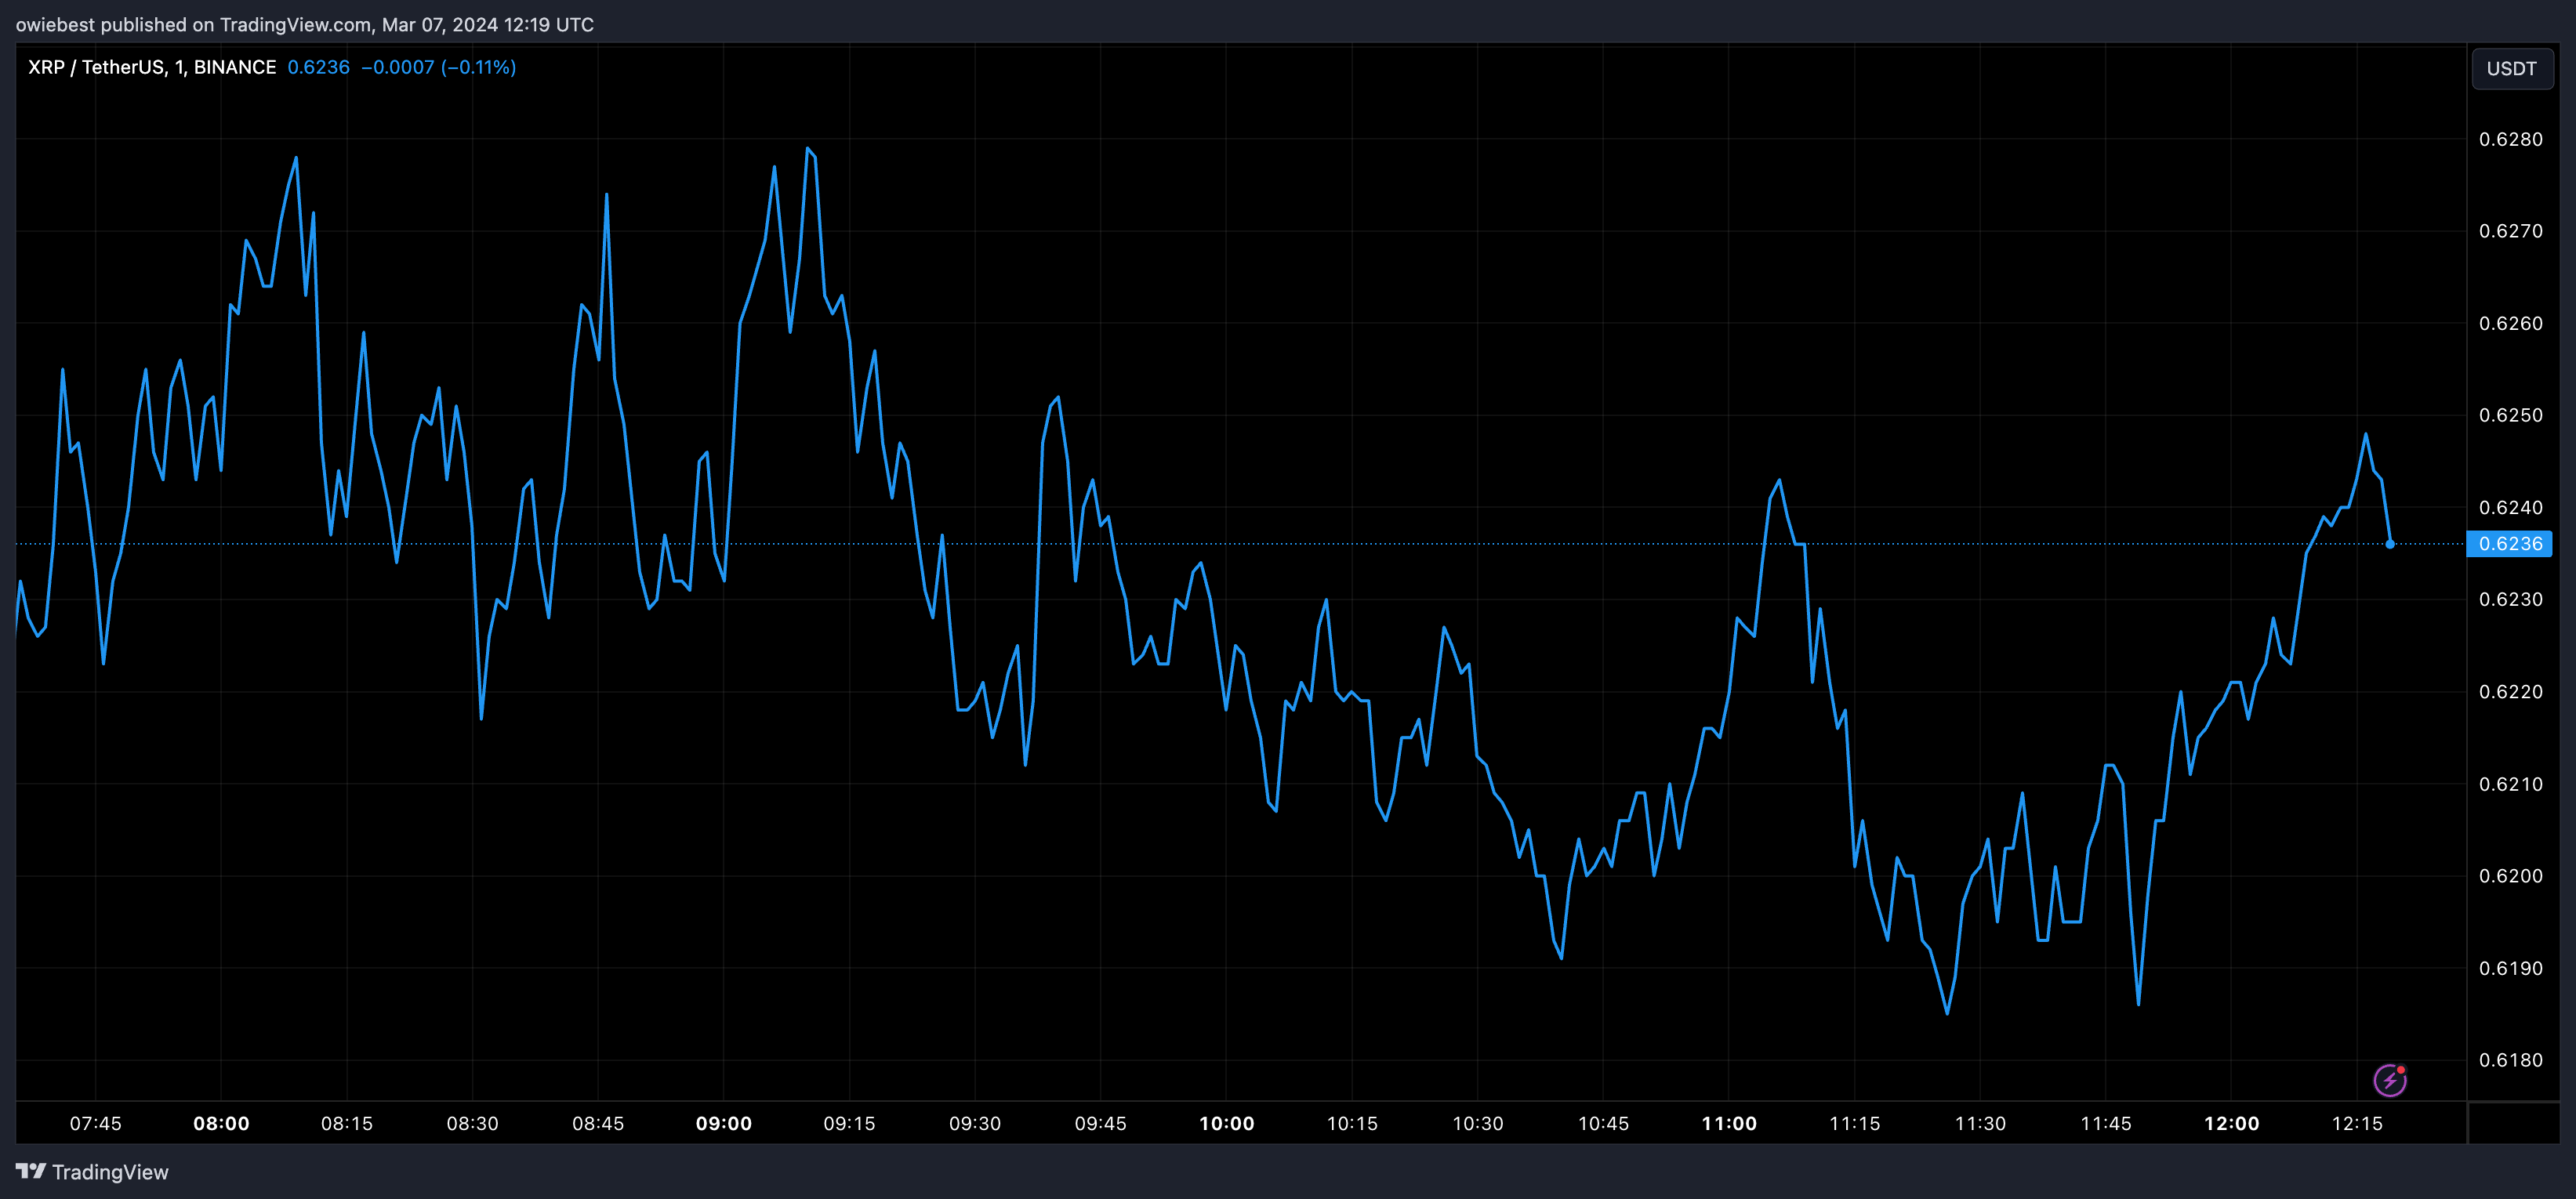Click the purple lightning flash icon
Viewport: 2576px width, 1199px height.
pos(2390,1080)
